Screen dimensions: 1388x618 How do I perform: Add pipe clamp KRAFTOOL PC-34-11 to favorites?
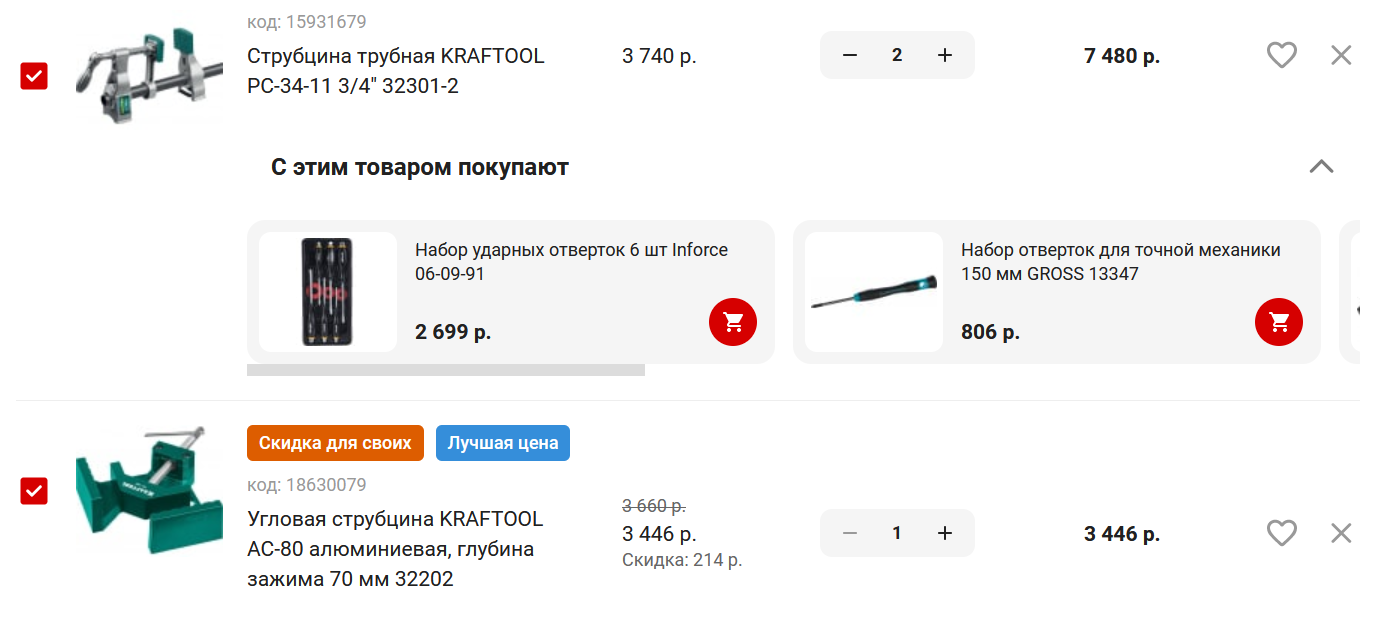tap(1281, 55)
